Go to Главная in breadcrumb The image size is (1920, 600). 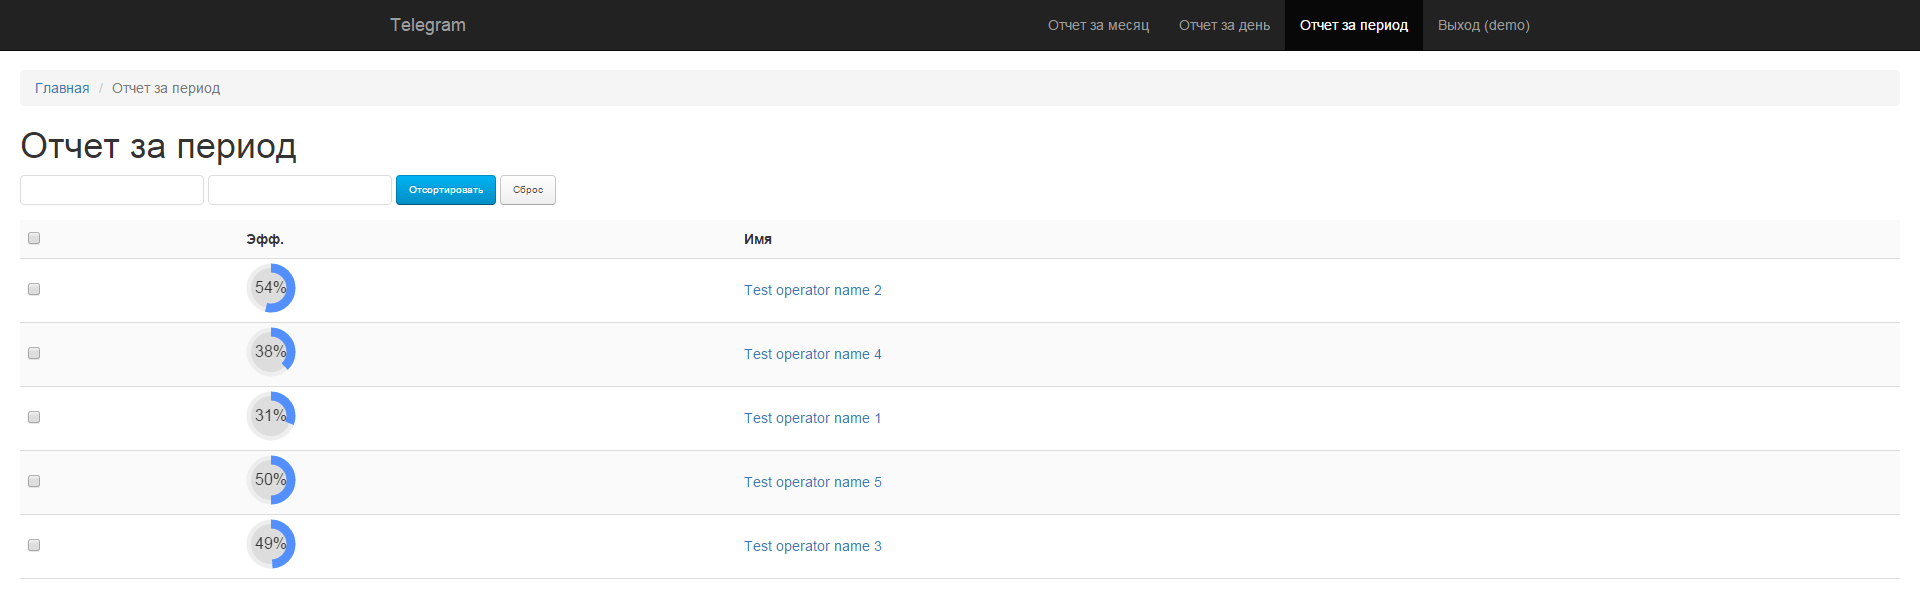click(62, 88)
